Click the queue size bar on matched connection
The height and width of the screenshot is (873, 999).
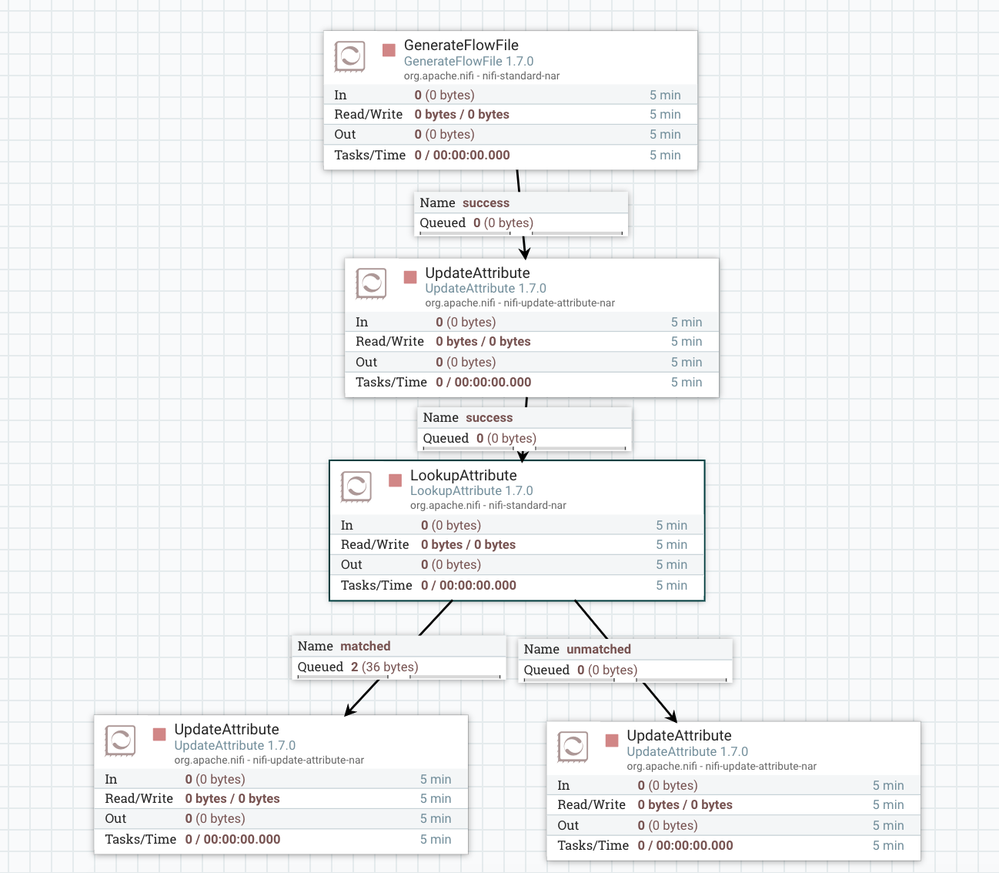click(399, 677)
